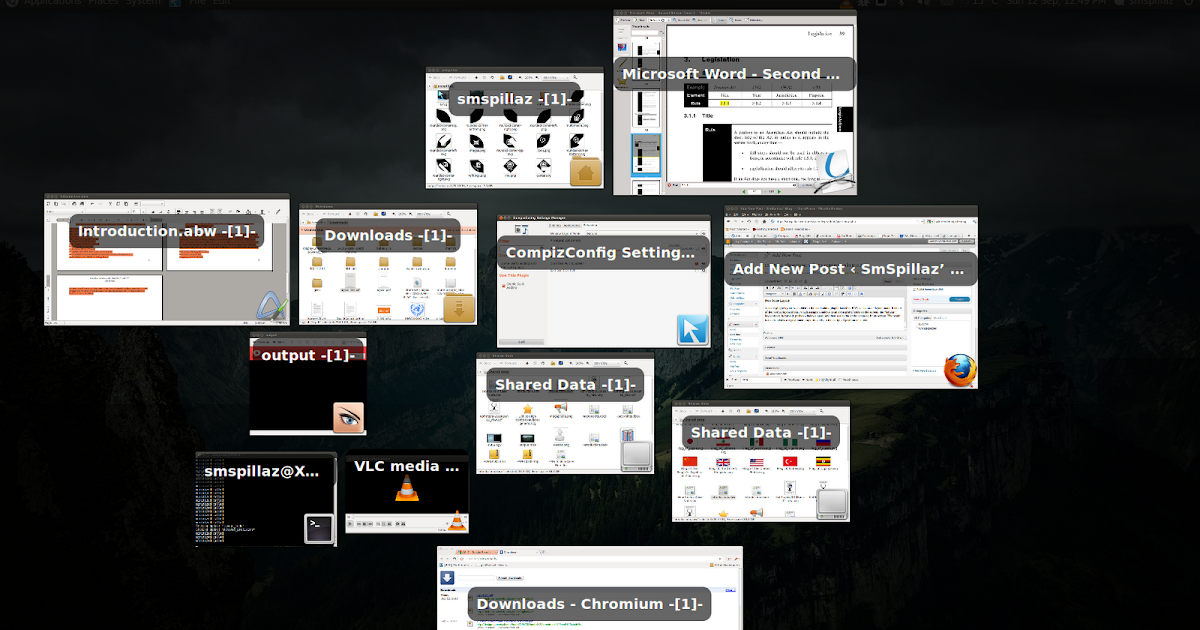Click the terminal icon on smspillaz@X window
The height and width of the screenshot is (630, 1200).
click(x=319, y=528)
